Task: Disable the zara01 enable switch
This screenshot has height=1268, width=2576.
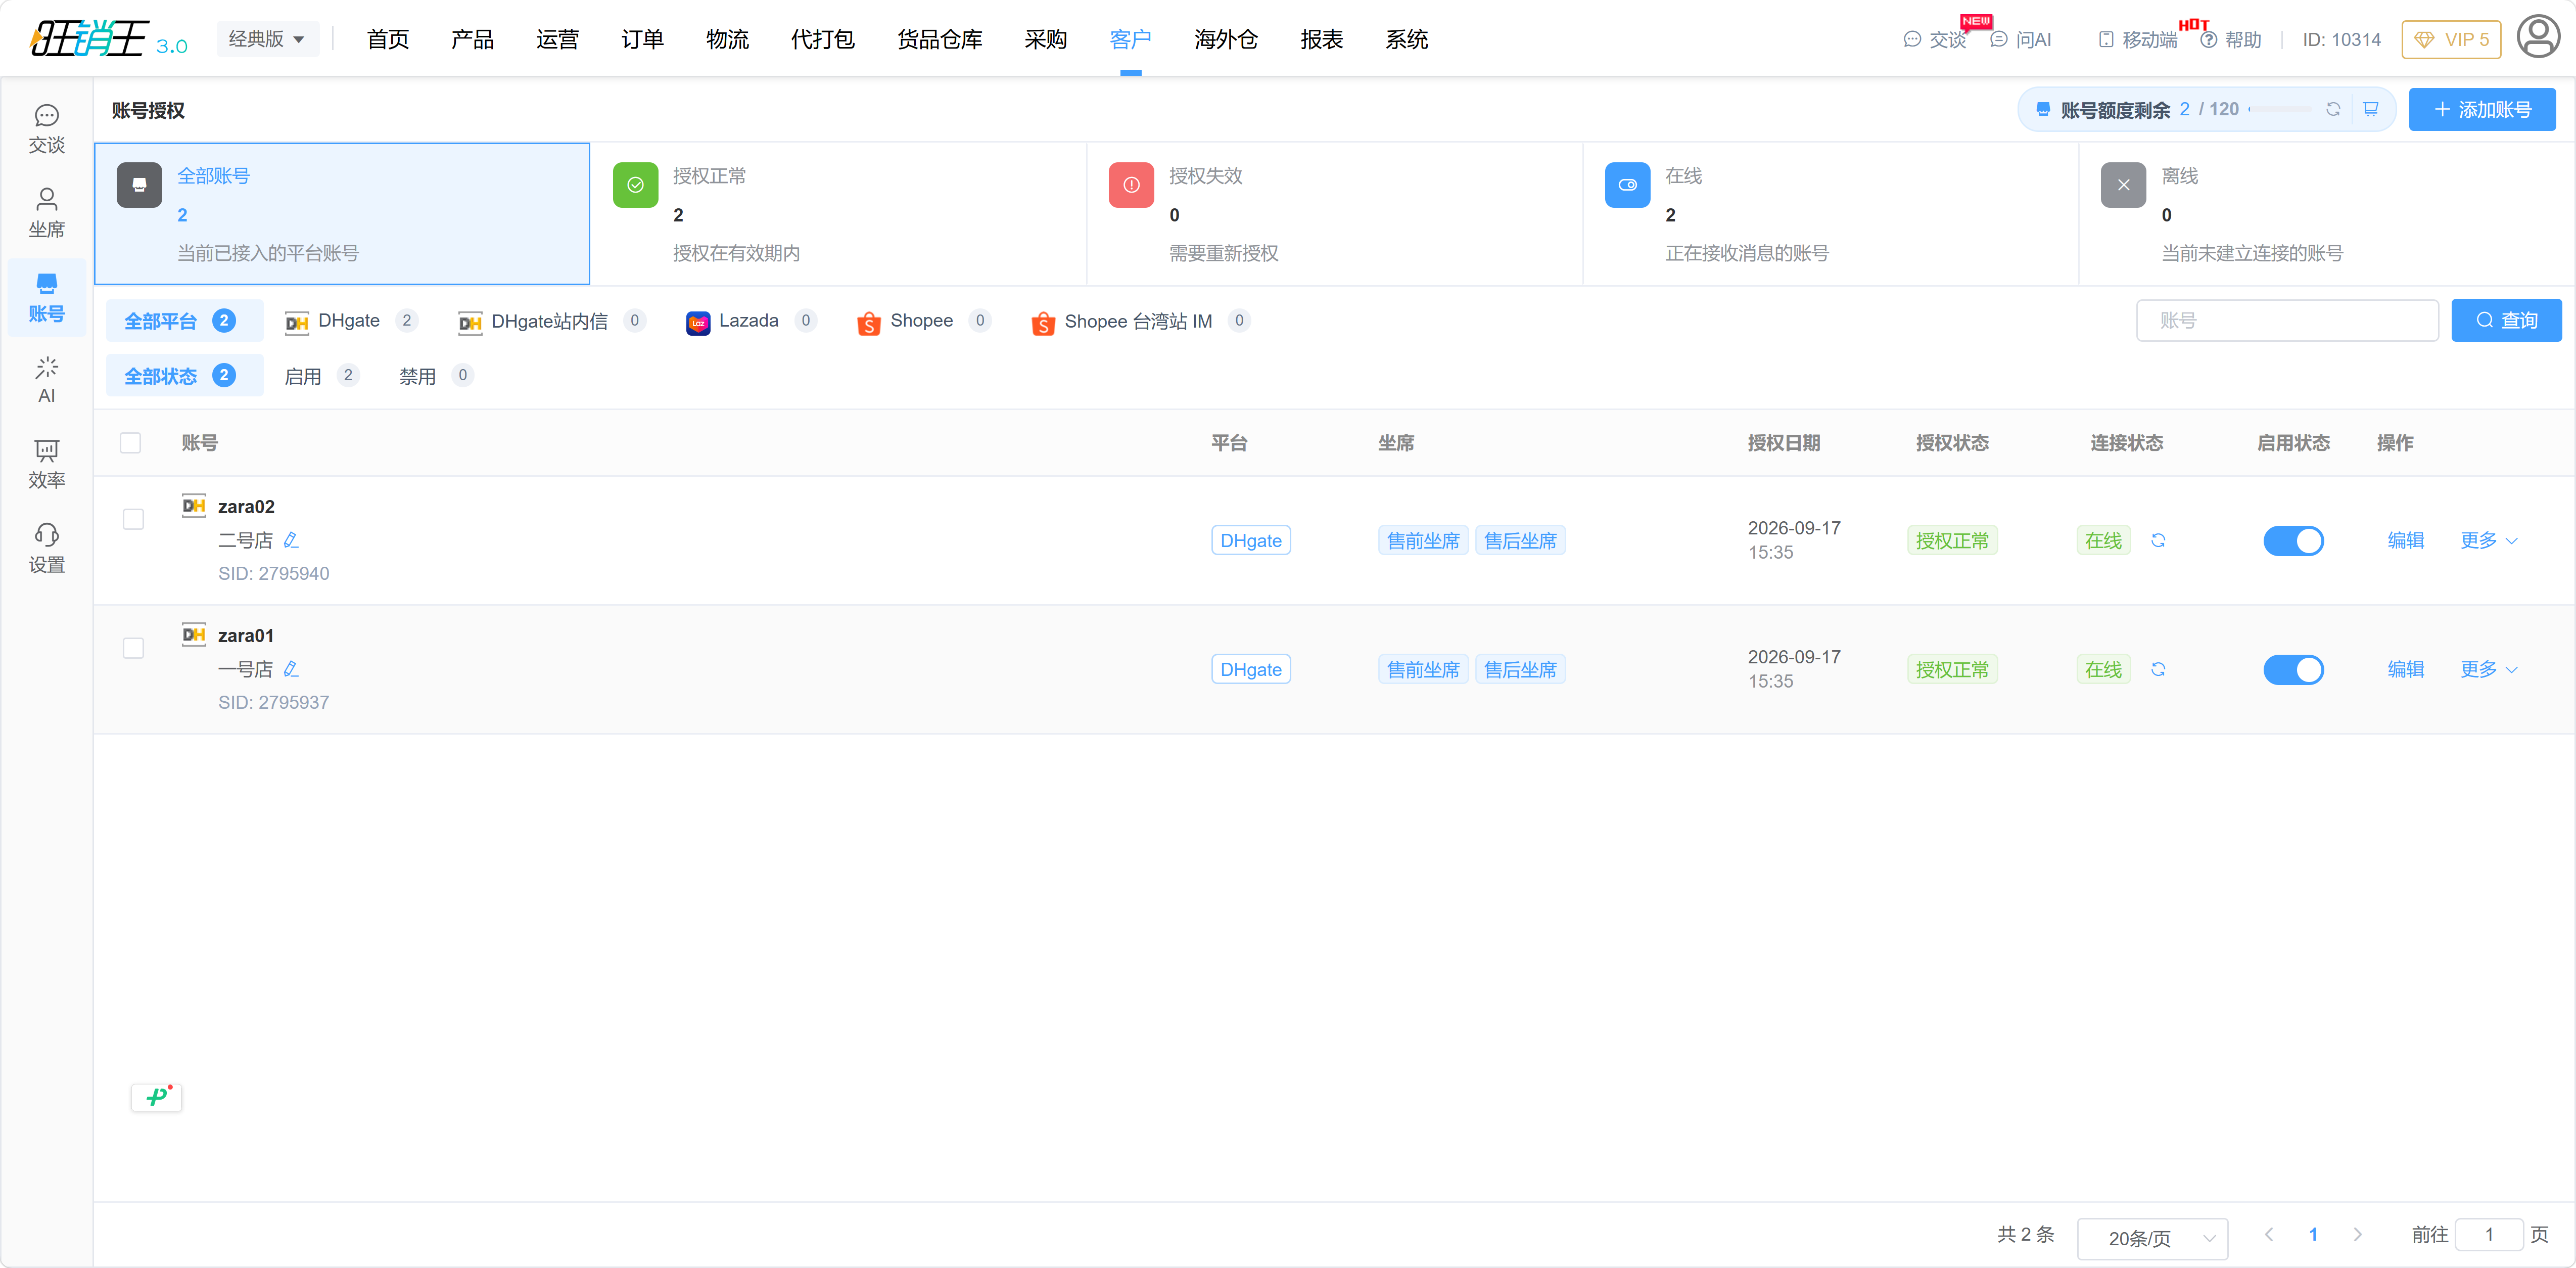Action: 2293,669
